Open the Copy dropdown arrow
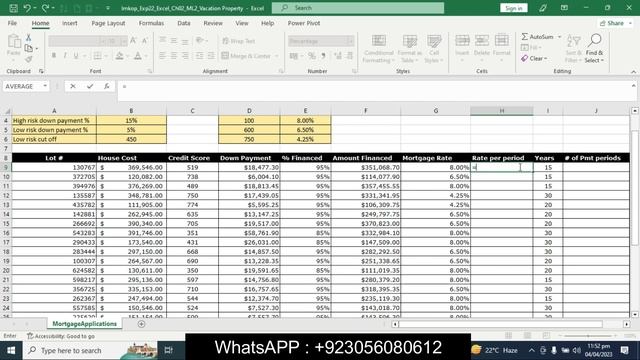This screenshot has width=640, height=360. click(37, 49)
